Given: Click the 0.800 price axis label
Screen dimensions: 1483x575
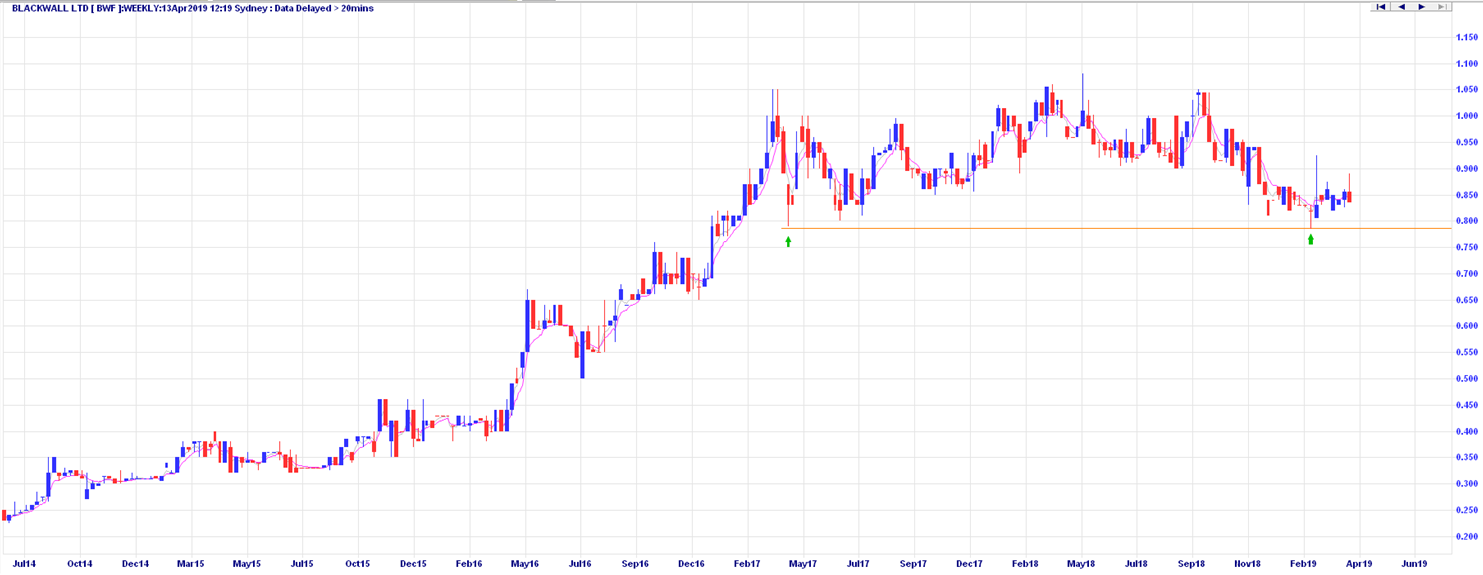Looking at the screenshot, I should point(1467,221).
